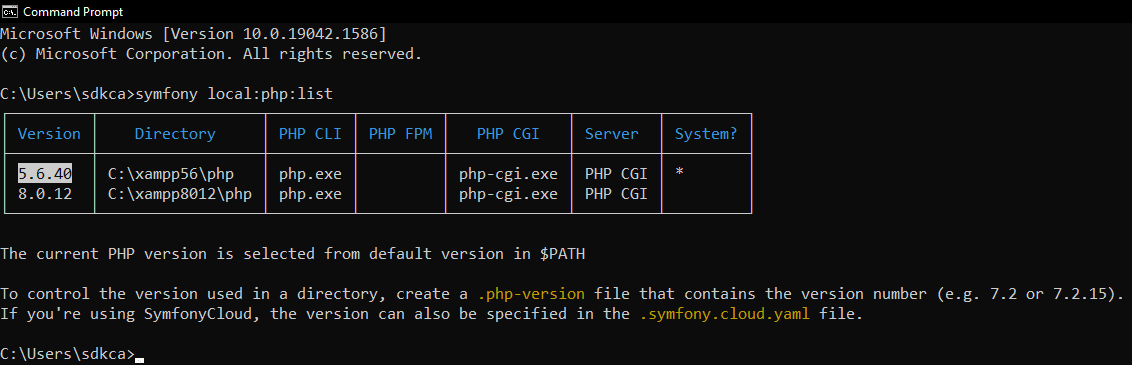Viewport: 1132px width, 365px height.
Task: Click the Command Prompt window title text
Action: (x=74, y=12)
